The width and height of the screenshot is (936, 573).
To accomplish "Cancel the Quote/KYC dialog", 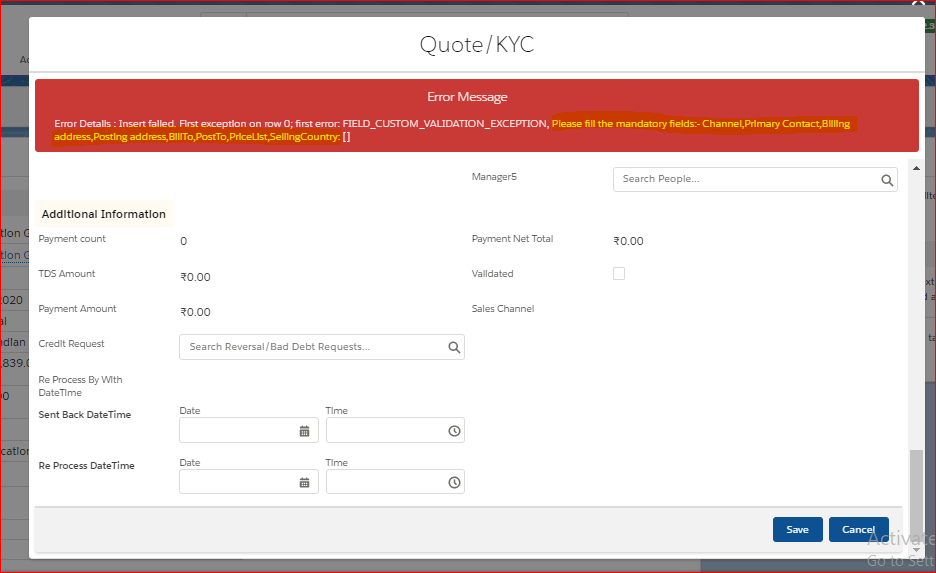I will click(x=858, y=529).
